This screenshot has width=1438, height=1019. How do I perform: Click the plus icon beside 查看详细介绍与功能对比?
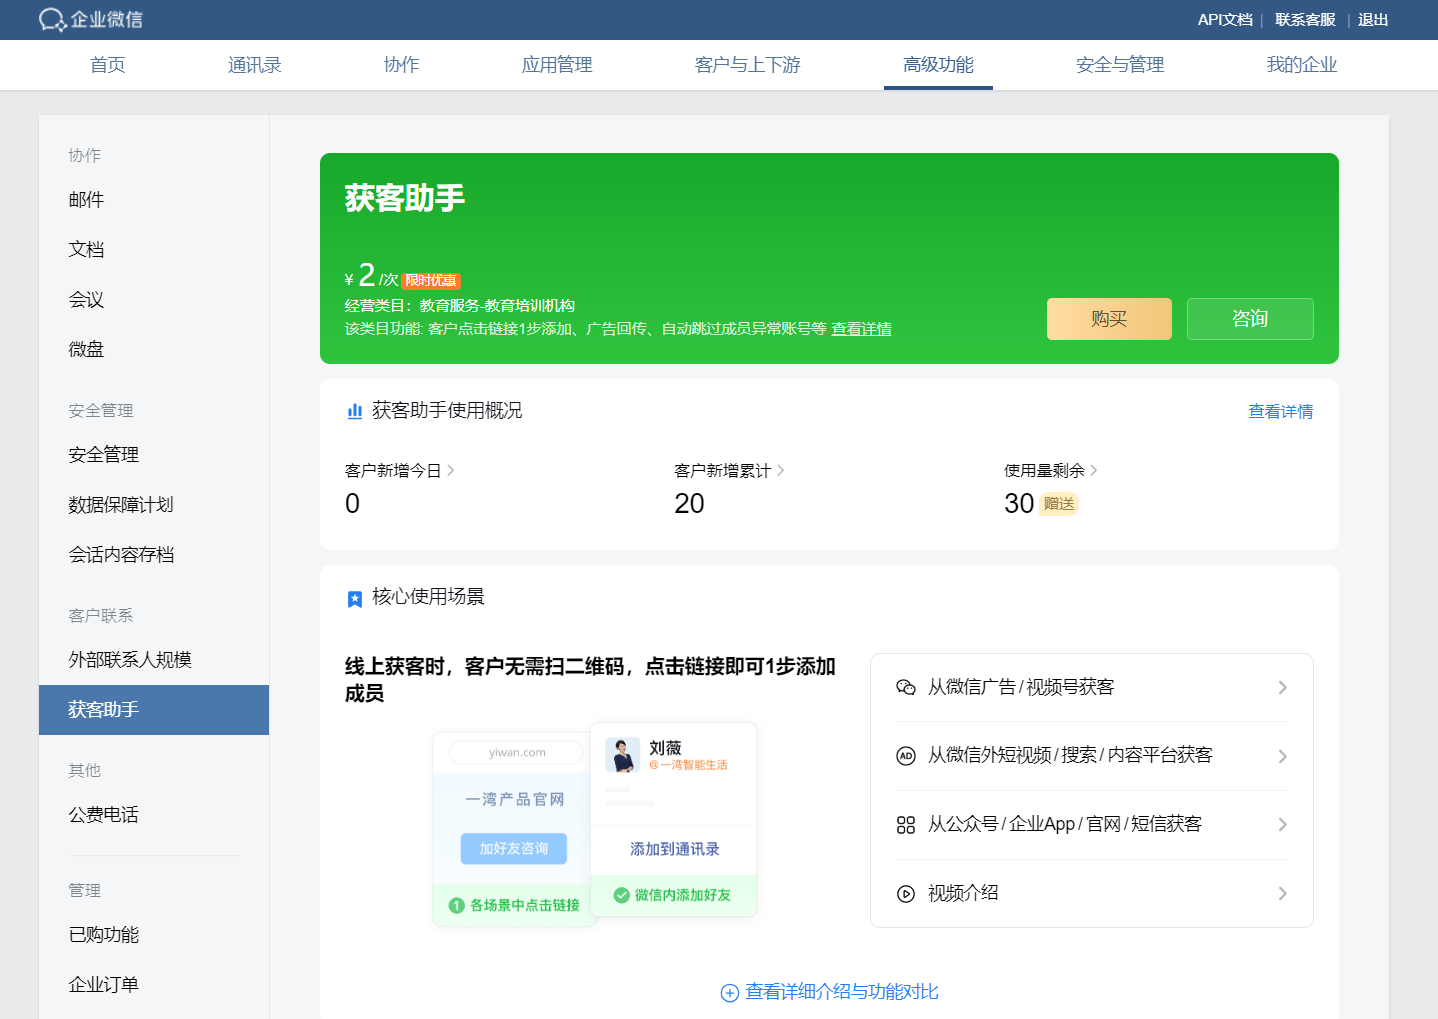click(730, 993)
